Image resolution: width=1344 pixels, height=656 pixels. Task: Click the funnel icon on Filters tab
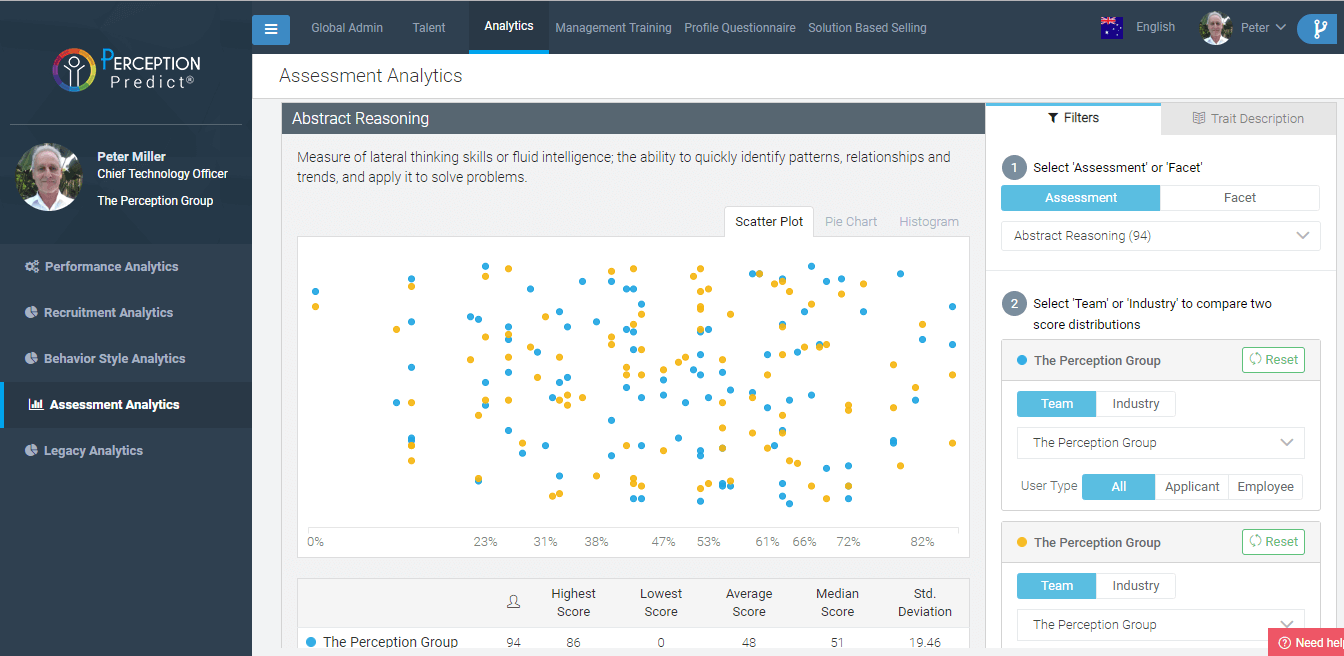(1053, 118)
